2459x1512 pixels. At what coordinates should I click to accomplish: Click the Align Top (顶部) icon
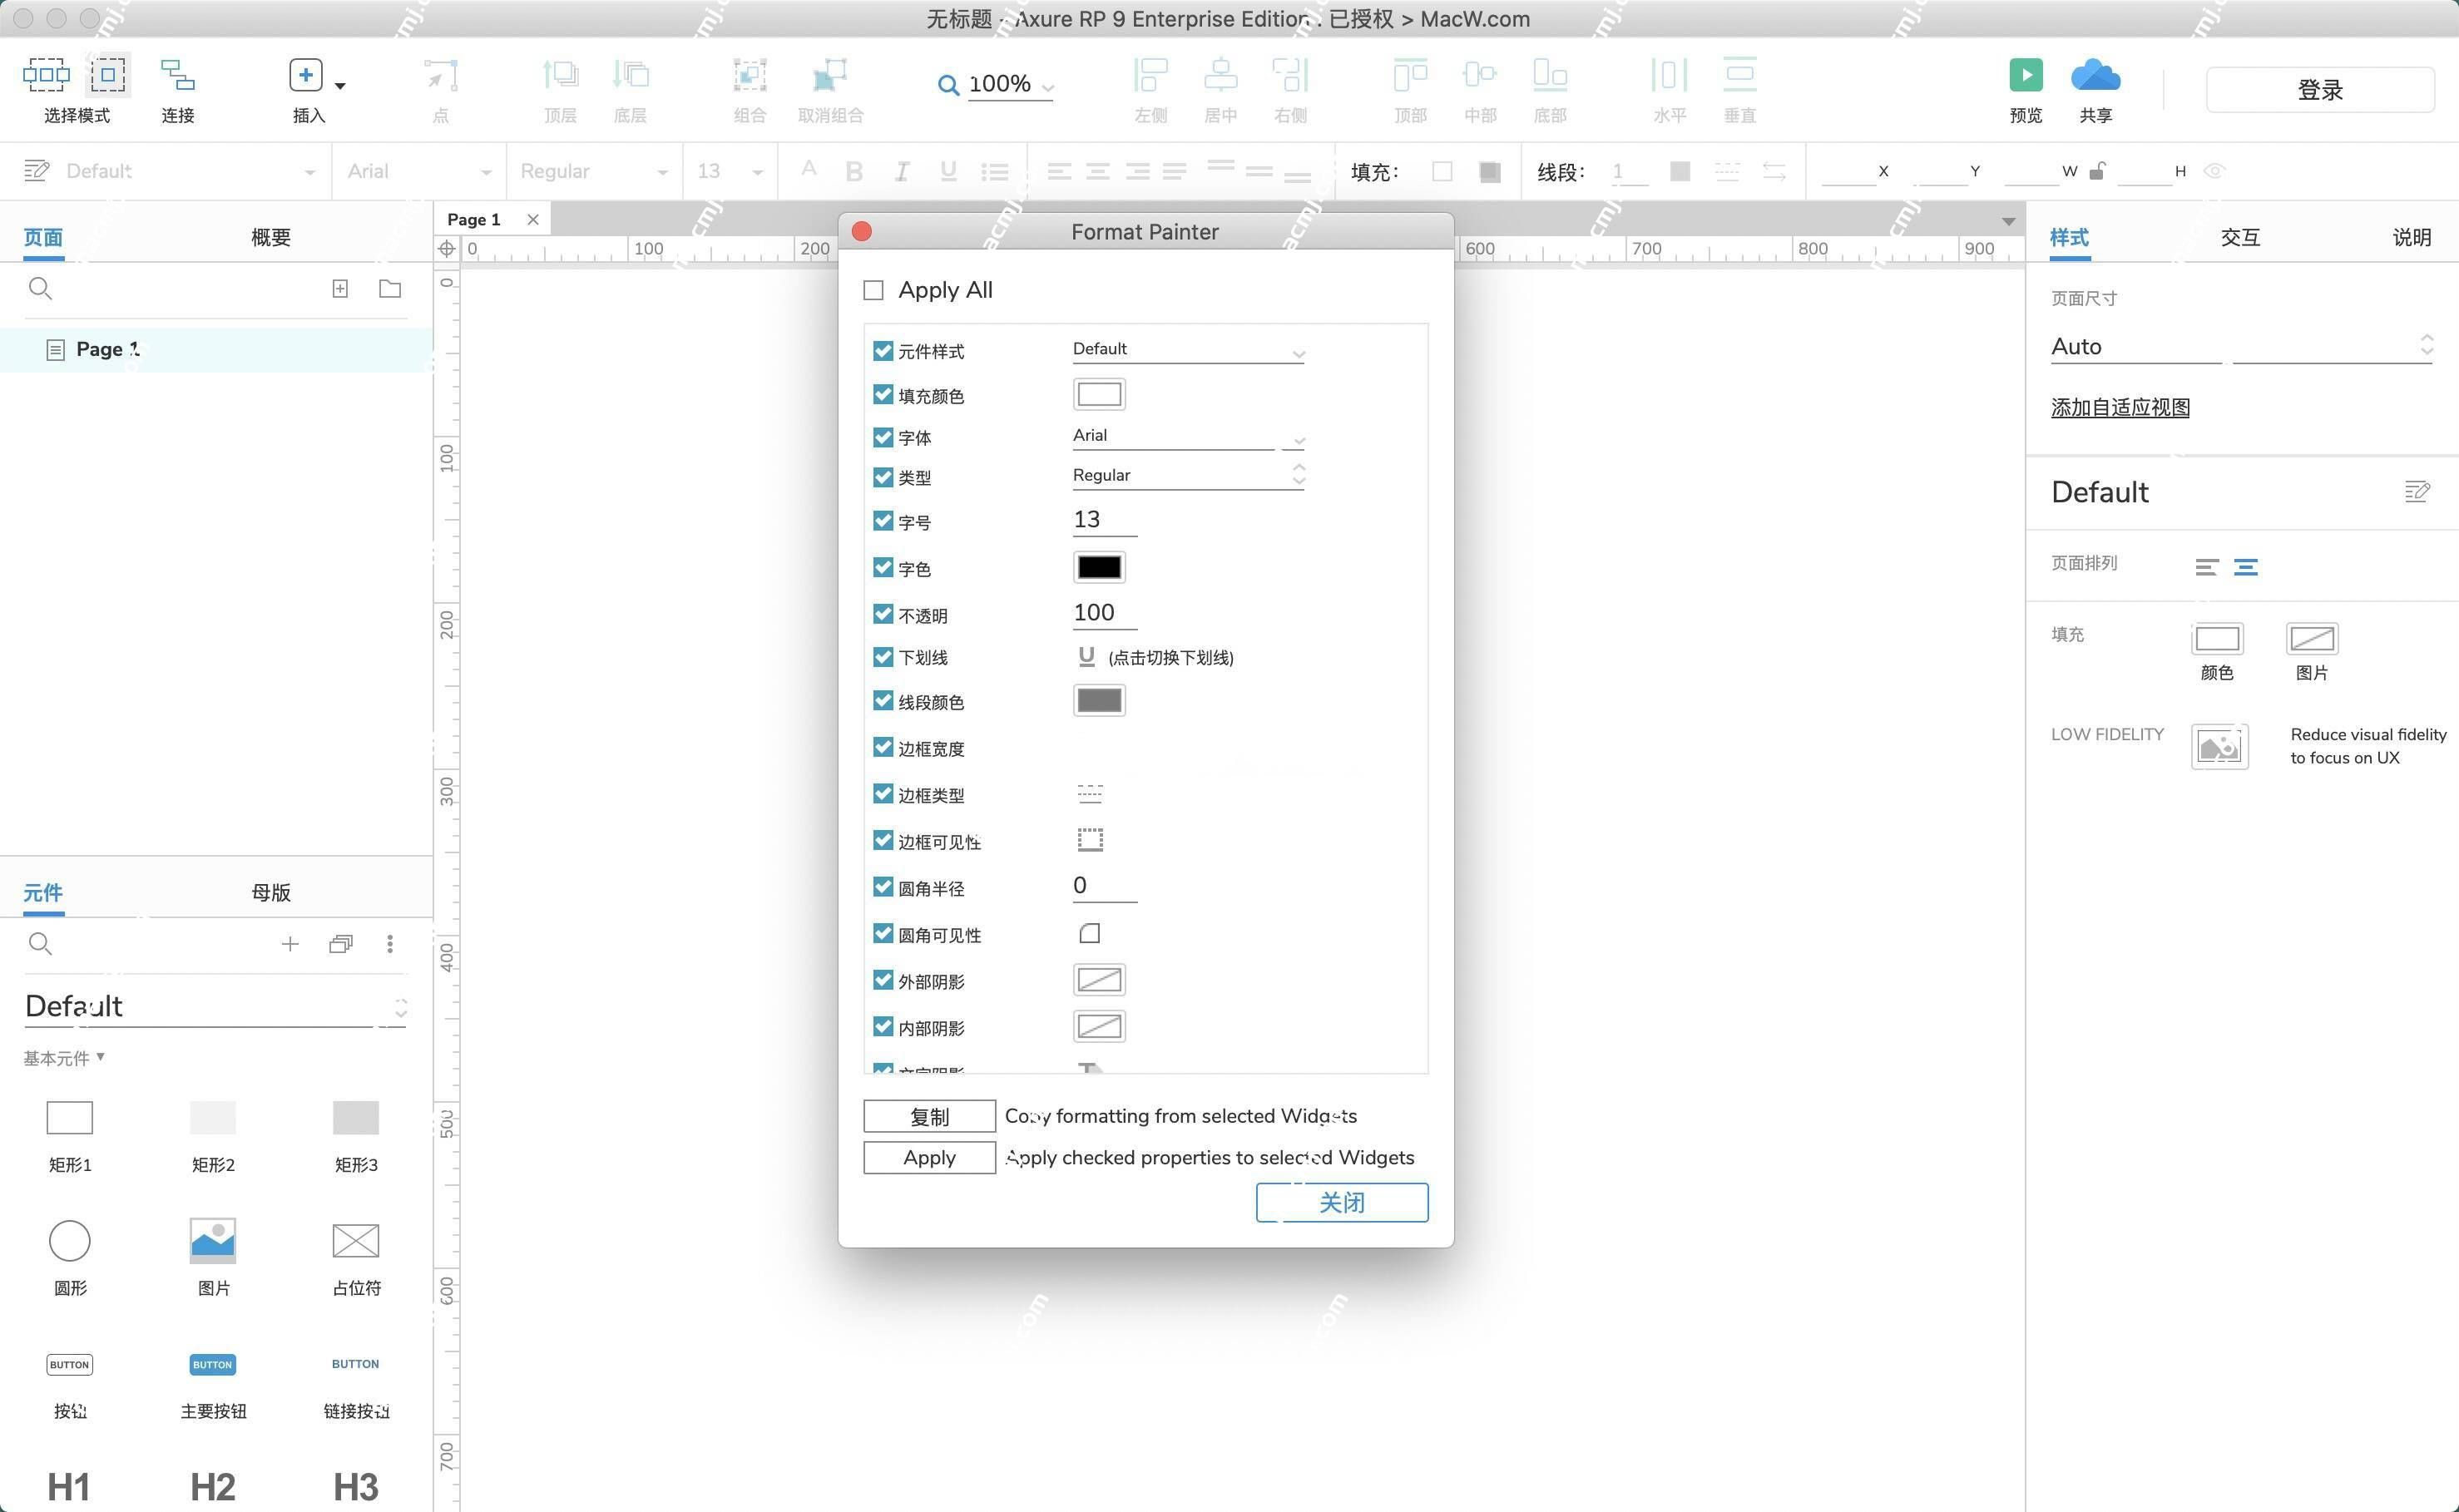1410,75
